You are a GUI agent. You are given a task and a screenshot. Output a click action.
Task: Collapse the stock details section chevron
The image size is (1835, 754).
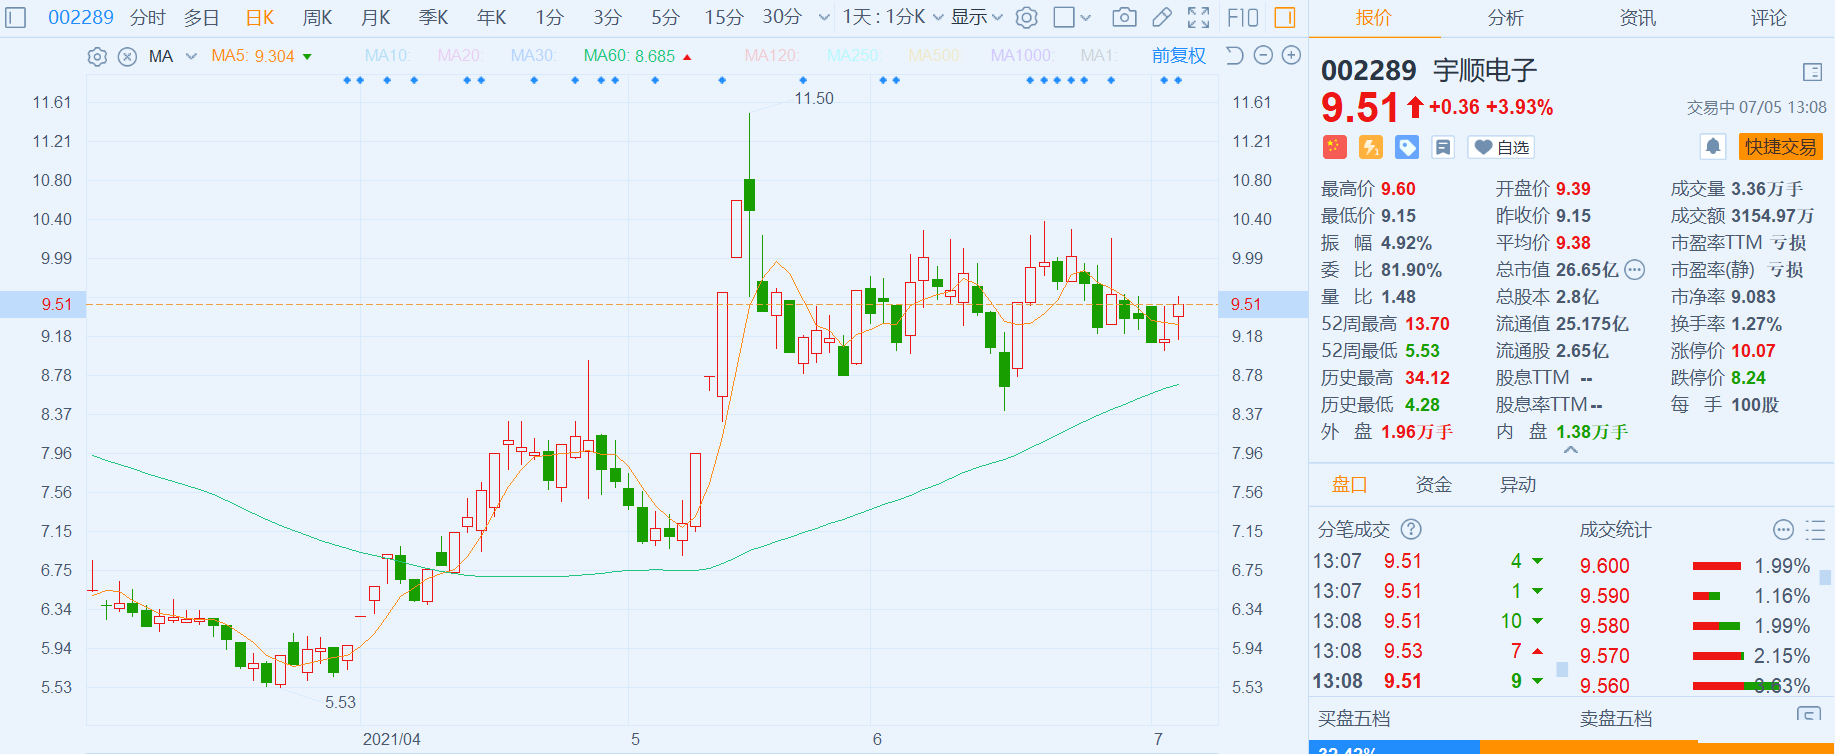tap(1571, 451)
